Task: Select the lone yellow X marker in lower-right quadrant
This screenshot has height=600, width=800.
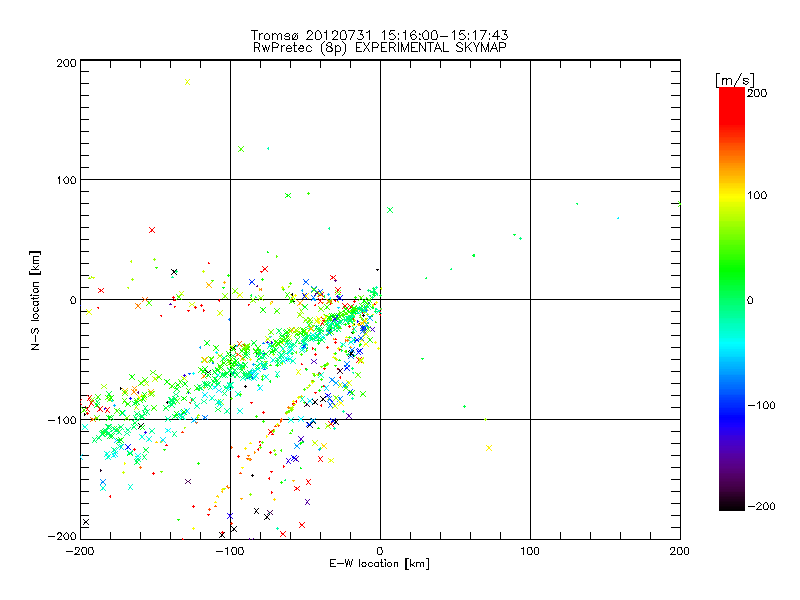Action: click(x=489, y=448)
